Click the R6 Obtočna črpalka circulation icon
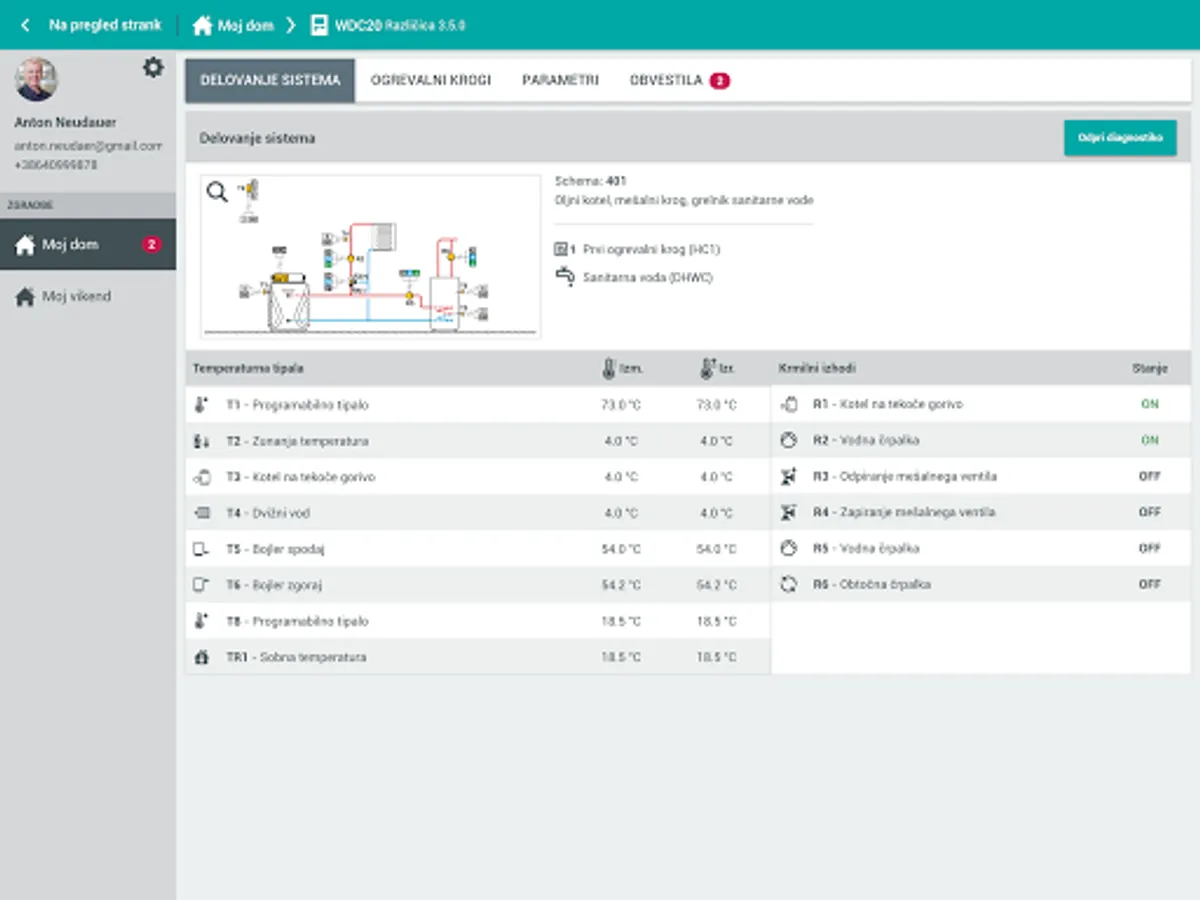This screenshot has width=1200, height=900. pos(789,584)
